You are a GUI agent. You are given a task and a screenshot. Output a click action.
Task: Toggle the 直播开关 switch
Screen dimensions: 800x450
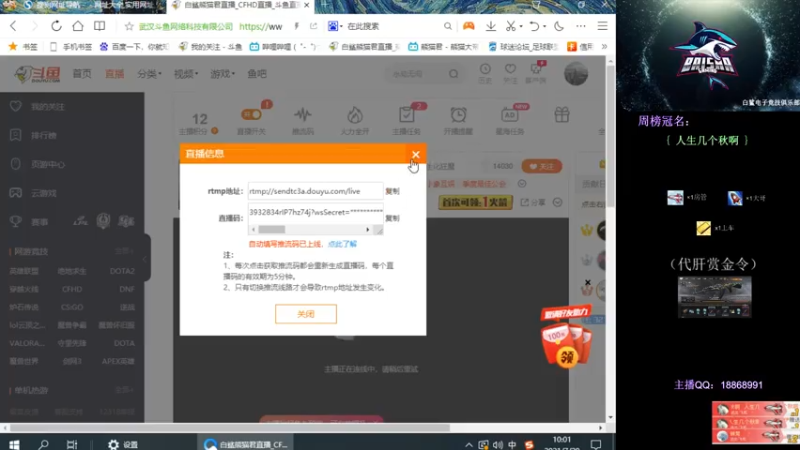coord(251,115)
